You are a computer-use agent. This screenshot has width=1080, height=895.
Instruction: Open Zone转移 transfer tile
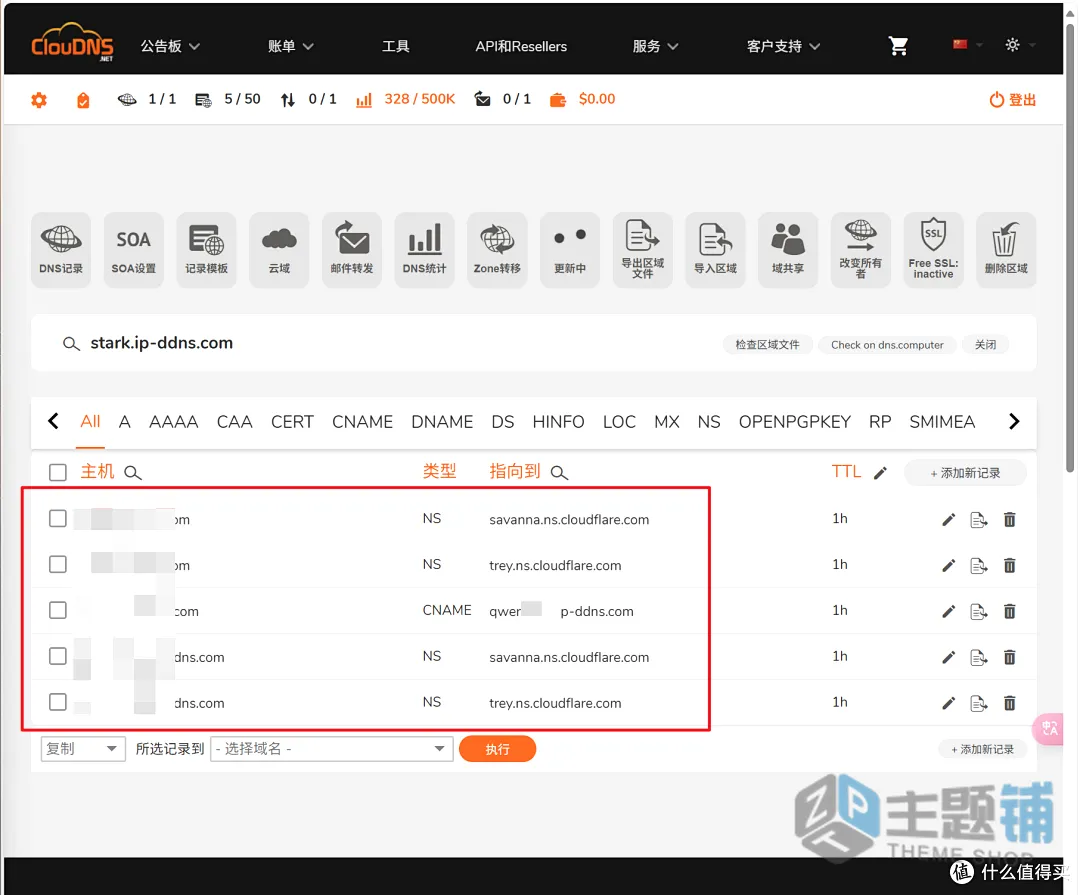(x=497, y=249)
